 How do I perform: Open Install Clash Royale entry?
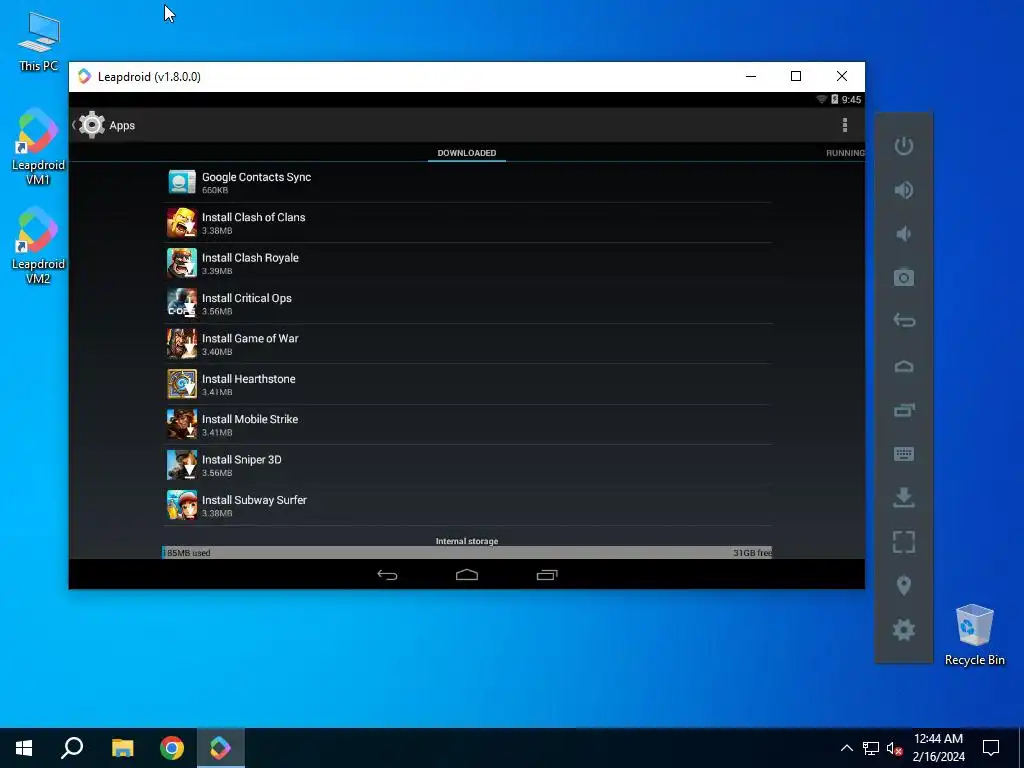tap(467, 263)
